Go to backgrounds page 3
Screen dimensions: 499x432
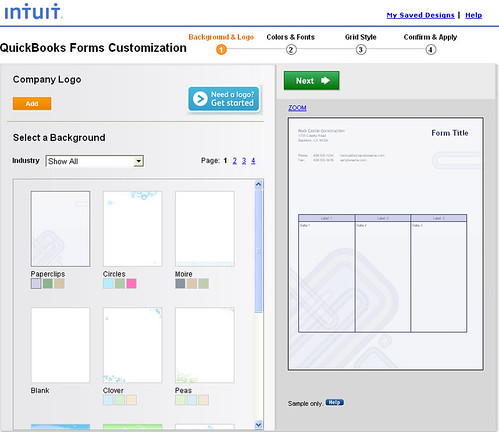tap(244, 161)
